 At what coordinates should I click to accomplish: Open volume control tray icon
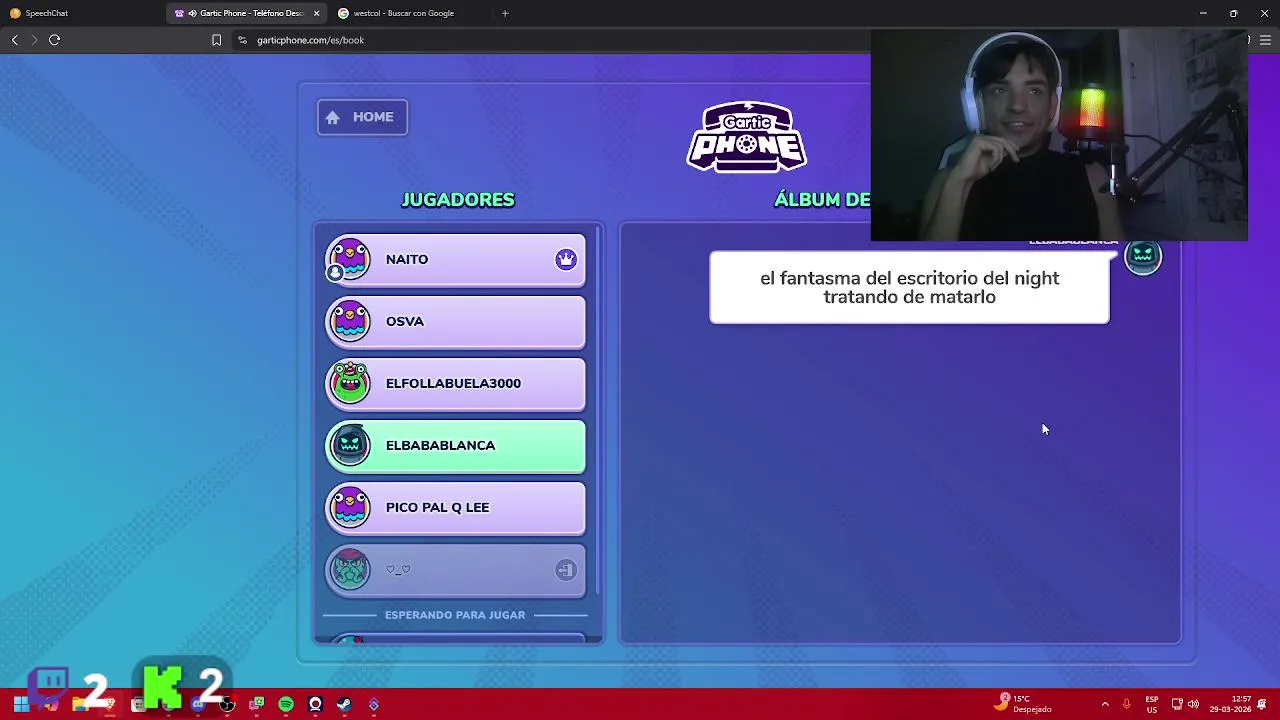pos(1193,704)
